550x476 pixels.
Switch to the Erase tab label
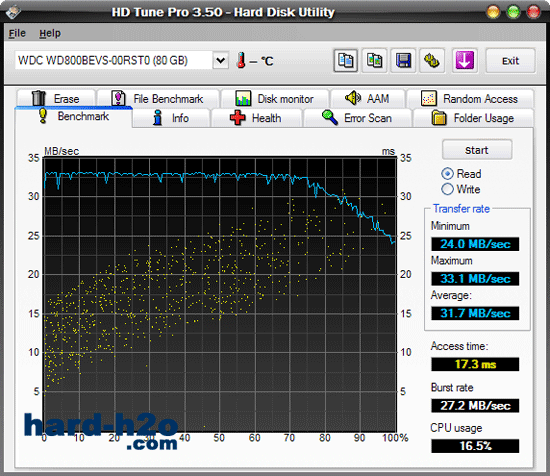67,99
